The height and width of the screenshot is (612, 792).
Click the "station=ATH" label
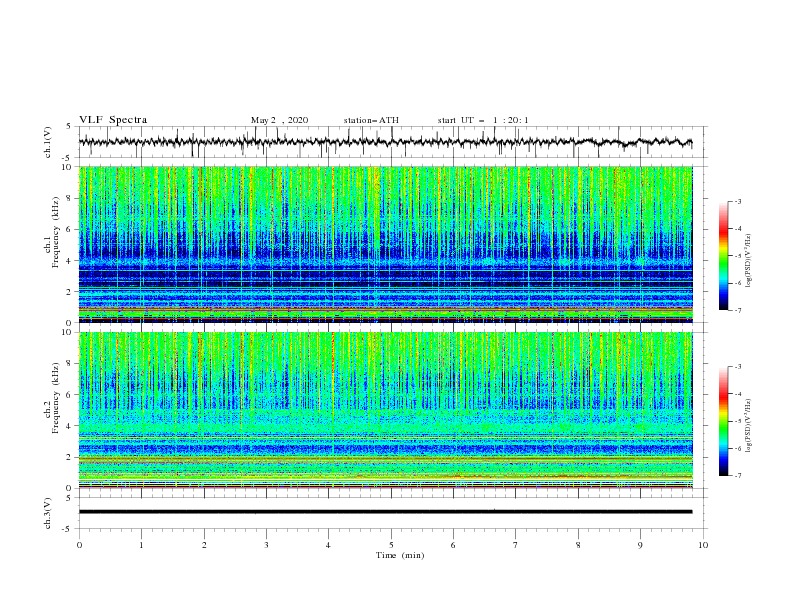point(371,120)
